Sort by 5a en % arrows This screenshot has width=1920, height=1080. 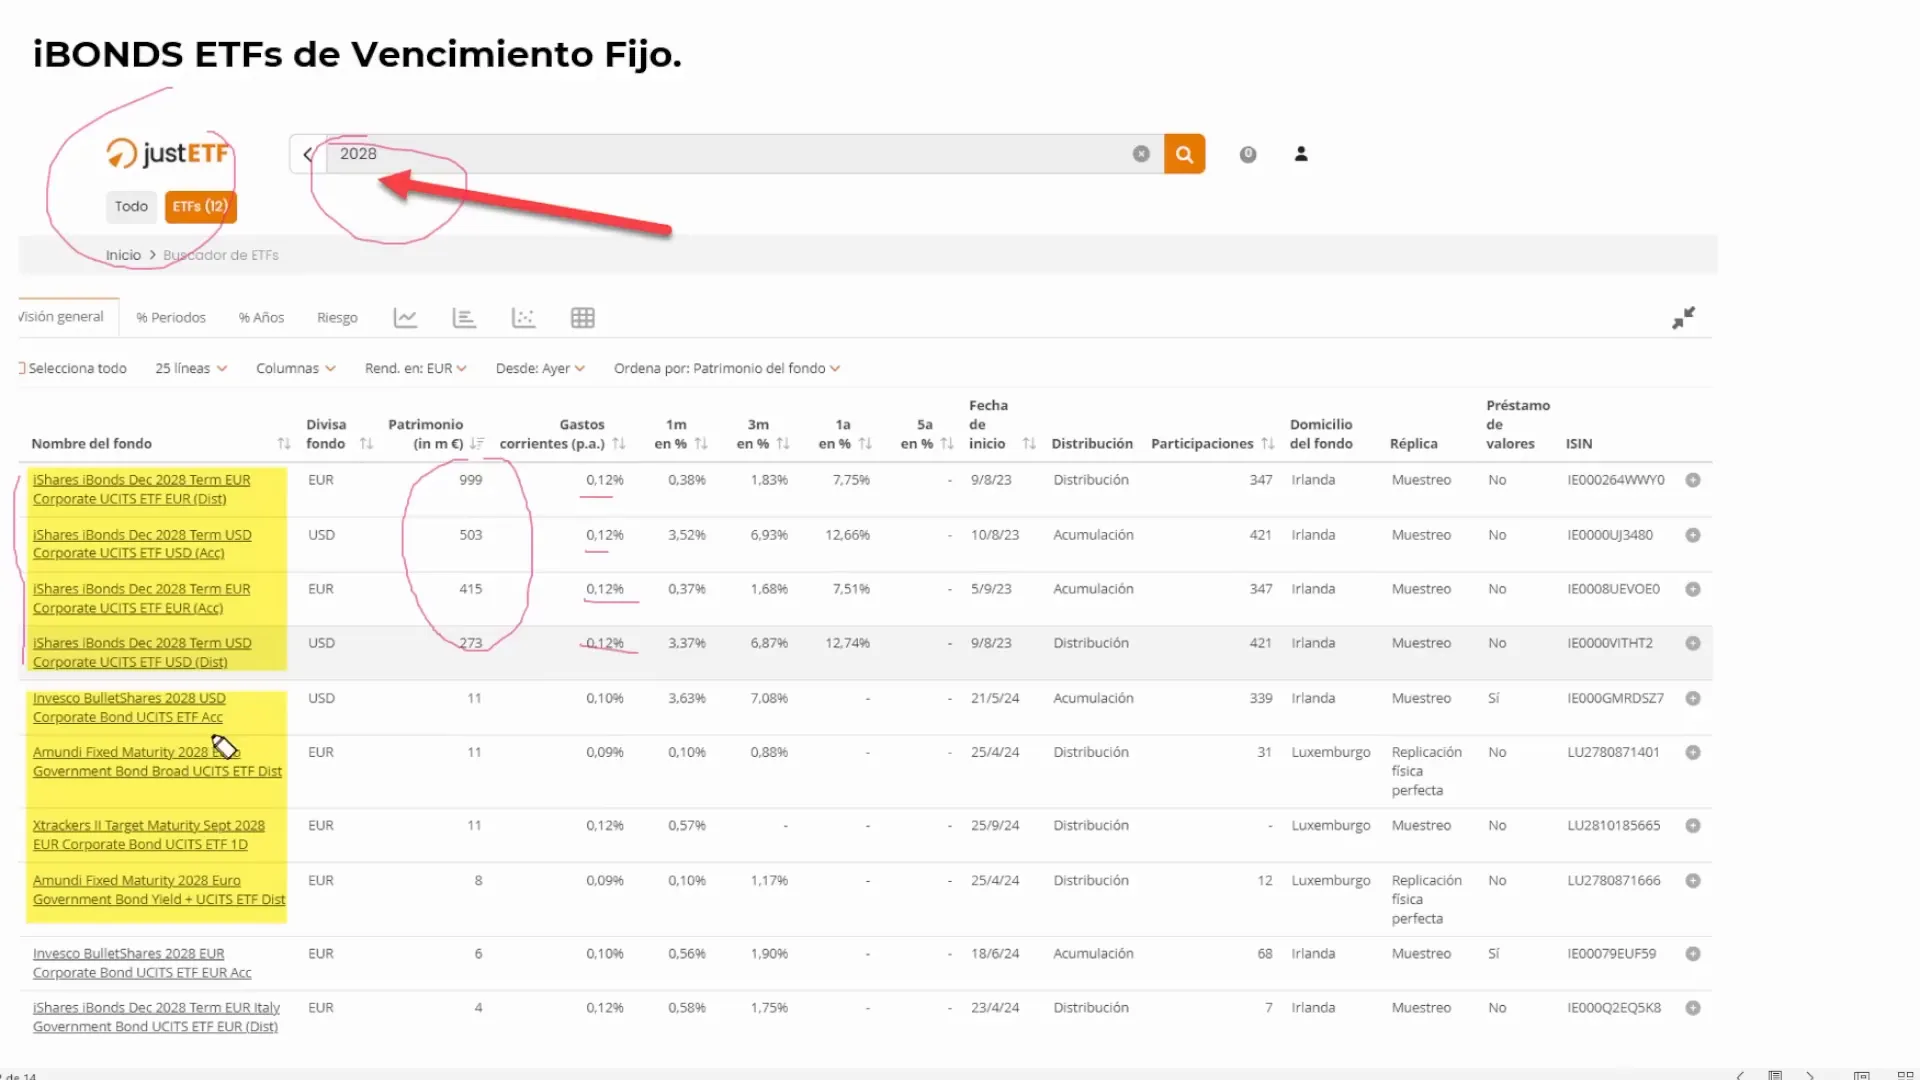[x=947, y=444]
